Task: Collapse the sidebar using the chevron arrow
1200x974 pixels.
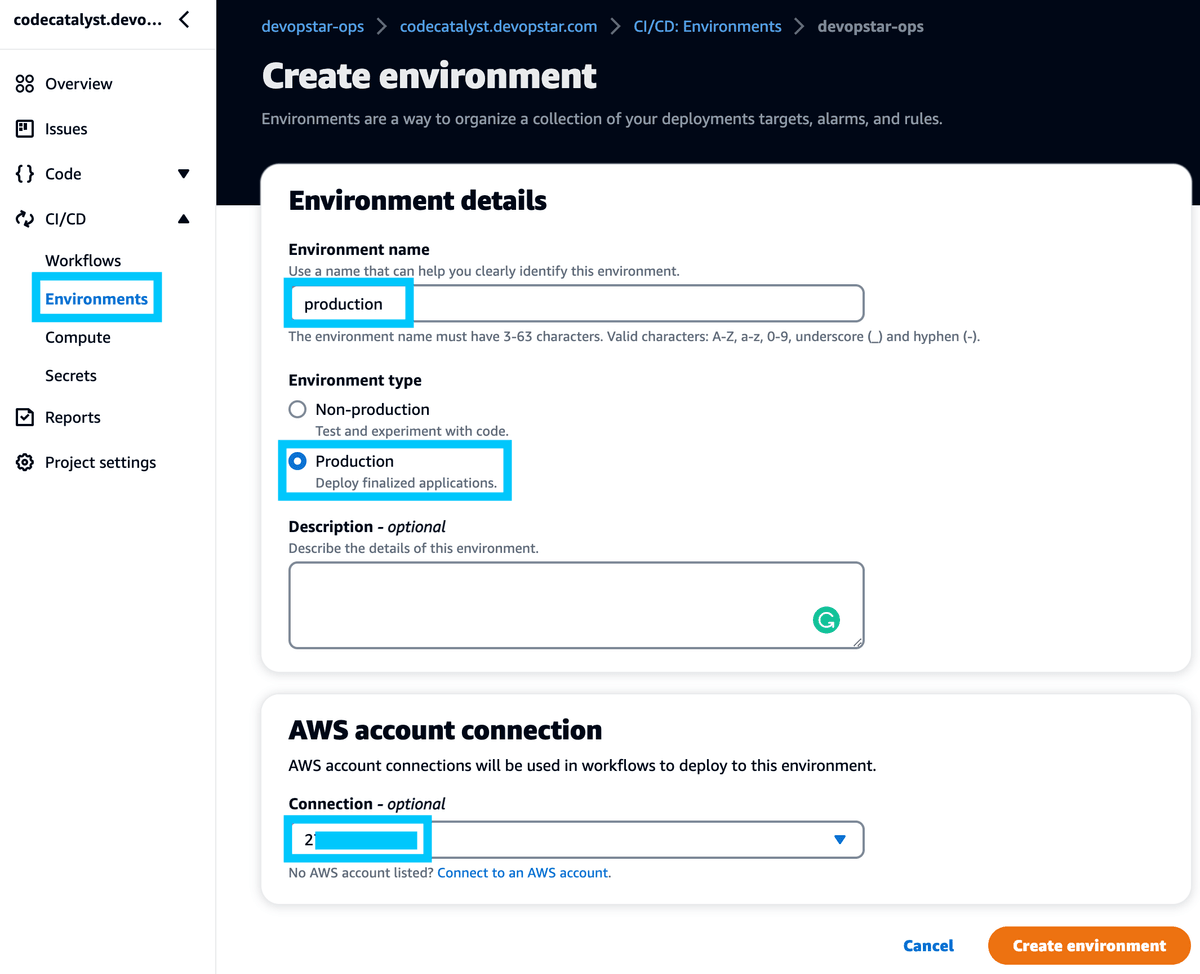Action: [x=184, y=18]
